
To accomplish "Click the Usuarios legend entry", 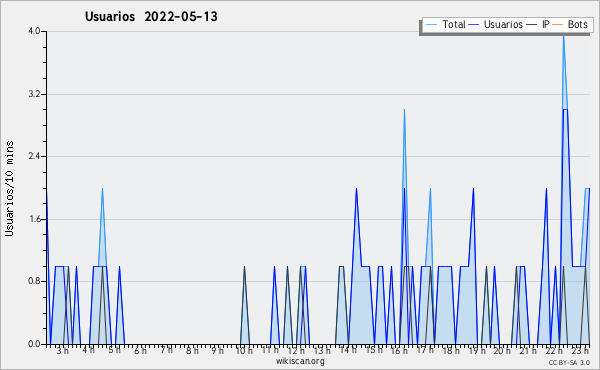I will click(496, 24).
